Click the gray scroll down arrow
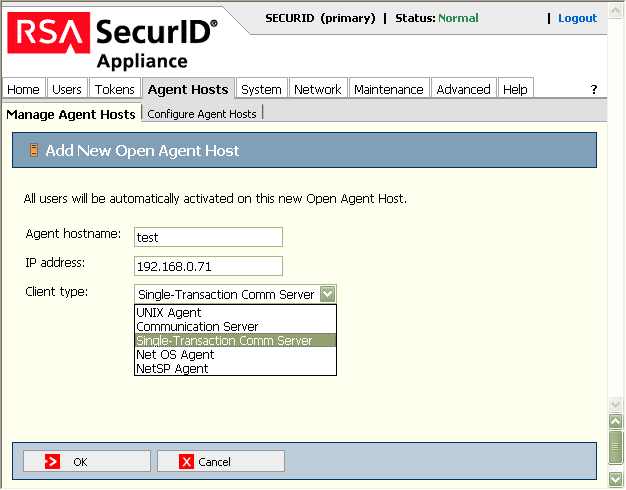Screen dimensions: 626x490 (615, 404)
